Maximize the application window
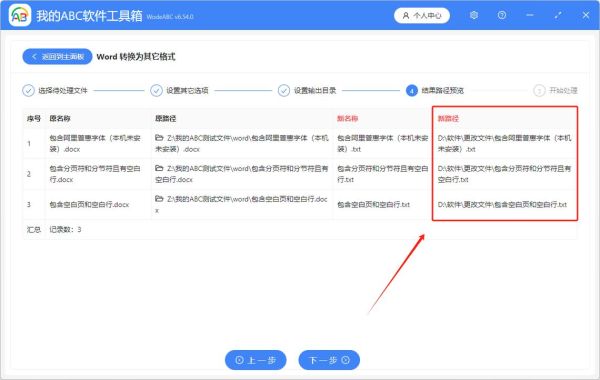The image size is (600, 380). click(558, 15)
